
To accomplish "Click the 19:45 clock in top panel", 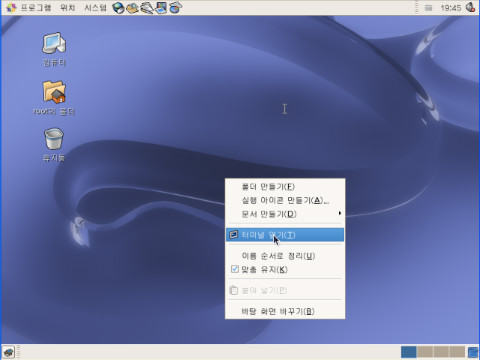I will point(451,8).
